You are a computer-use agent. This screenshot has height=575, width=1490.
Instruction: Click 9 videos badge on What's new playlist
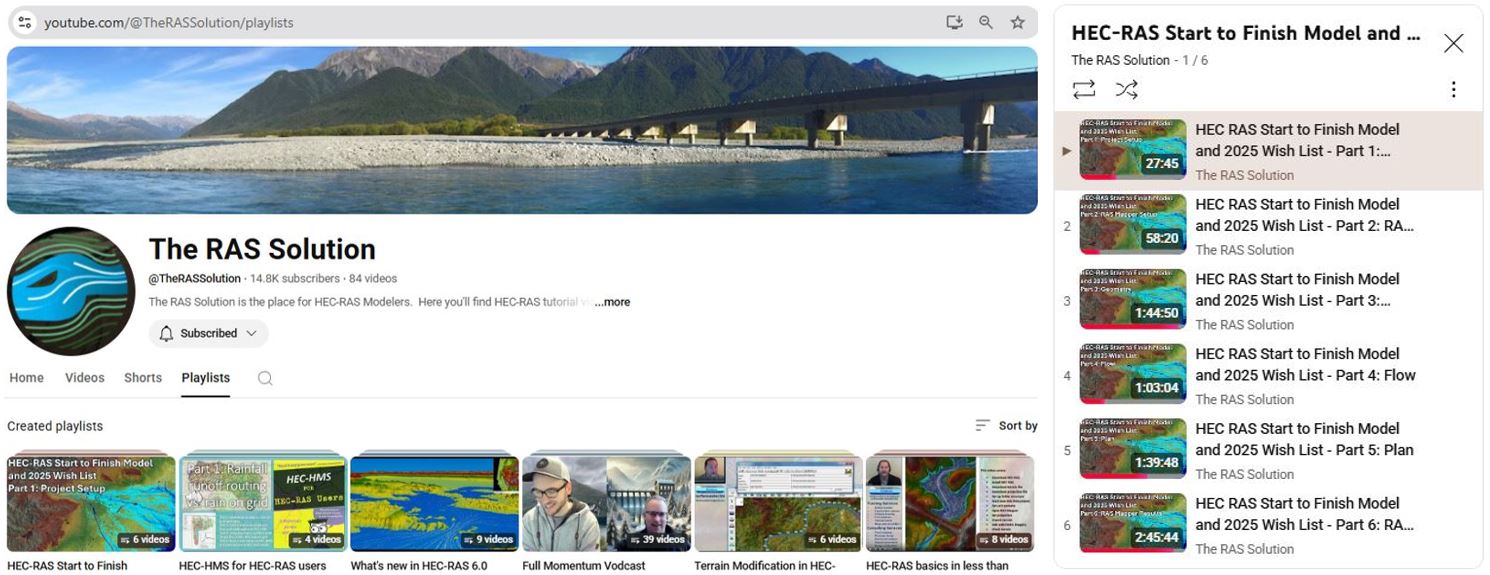(x=488, y=539)
